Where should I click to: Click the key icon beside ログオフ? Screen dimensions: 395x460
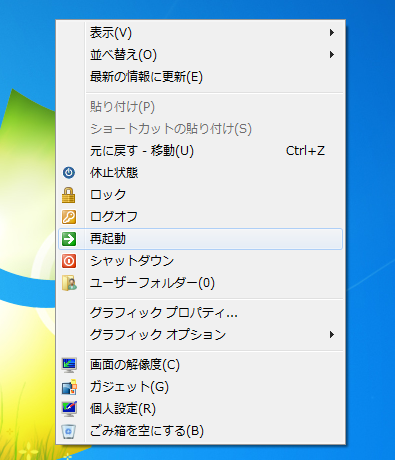click(x=69, y=217)
